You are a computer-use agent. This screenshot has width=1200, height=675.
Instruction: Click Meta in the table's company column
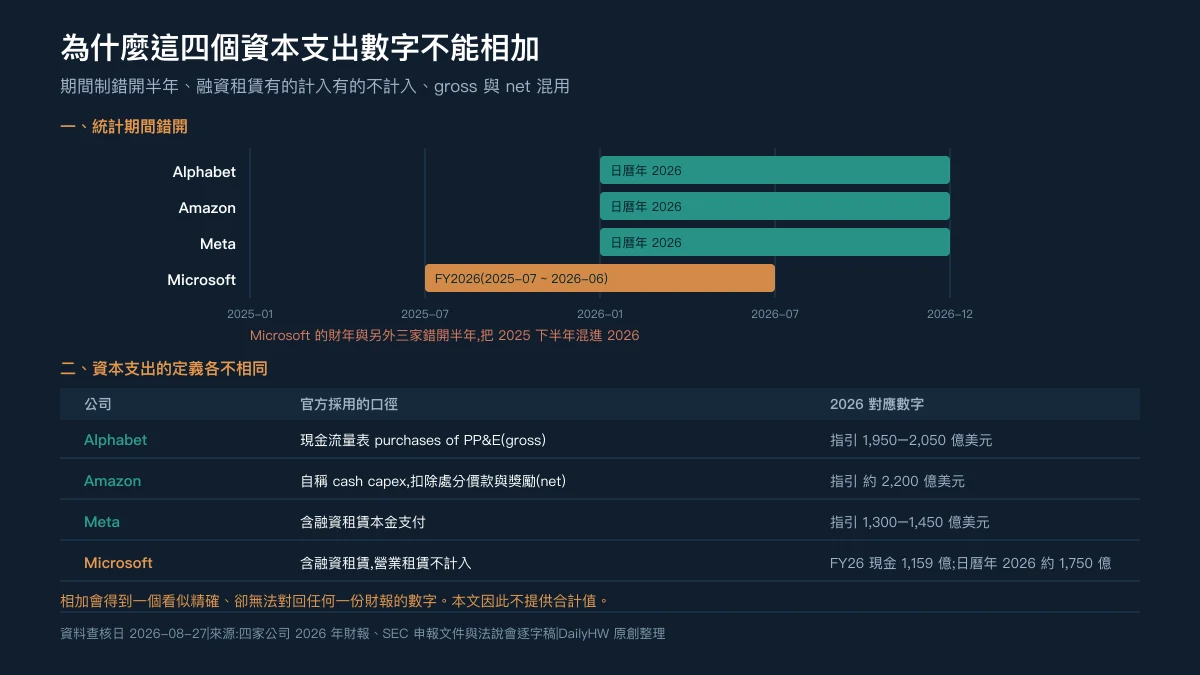(102, 522)
